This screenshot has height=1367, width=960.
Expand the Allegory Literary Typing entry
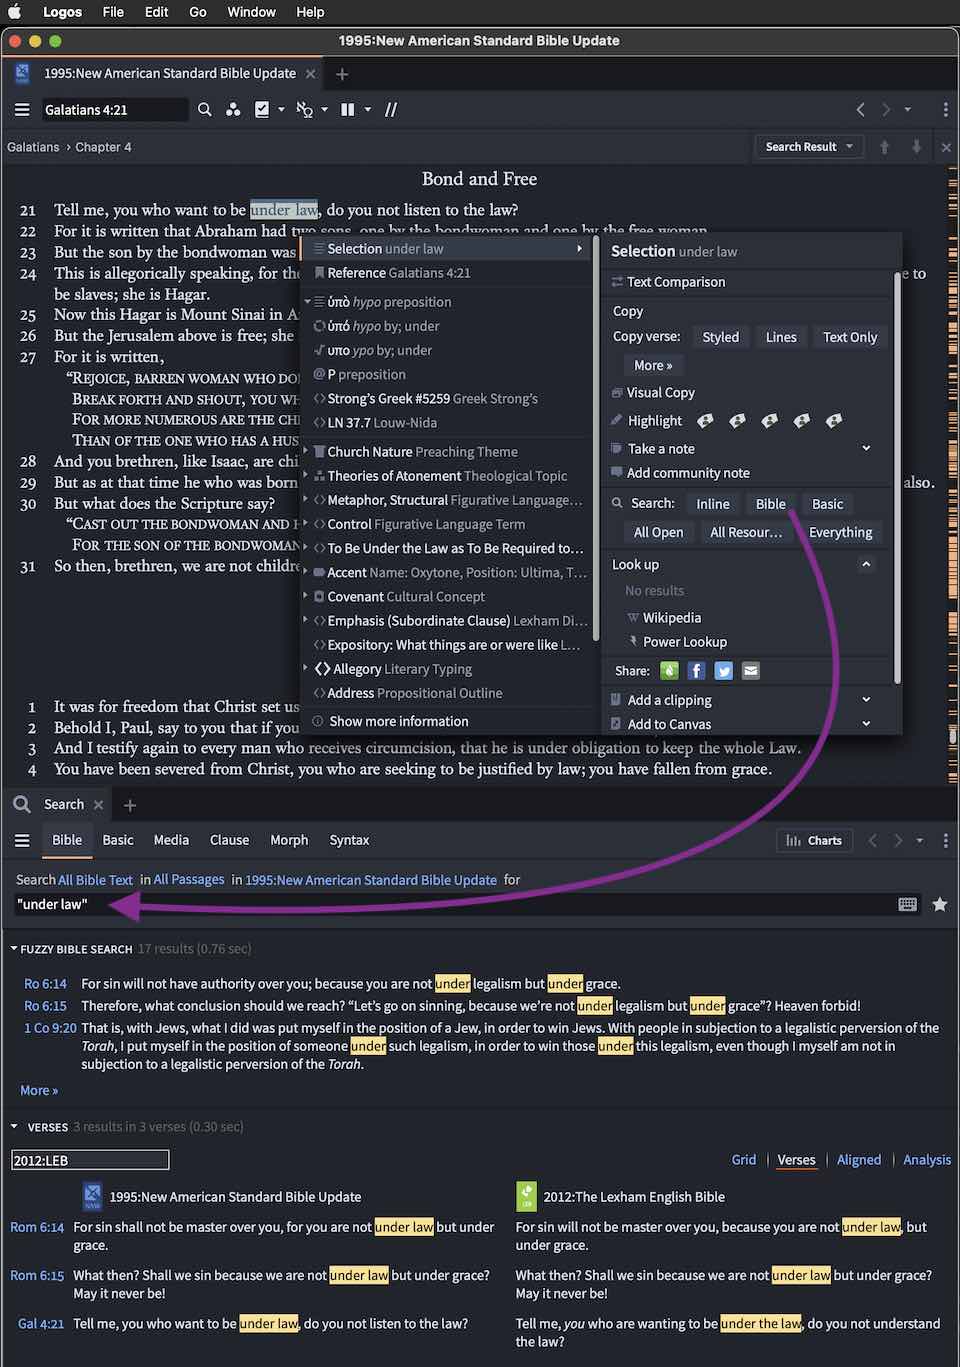click(x=306, y=668)
